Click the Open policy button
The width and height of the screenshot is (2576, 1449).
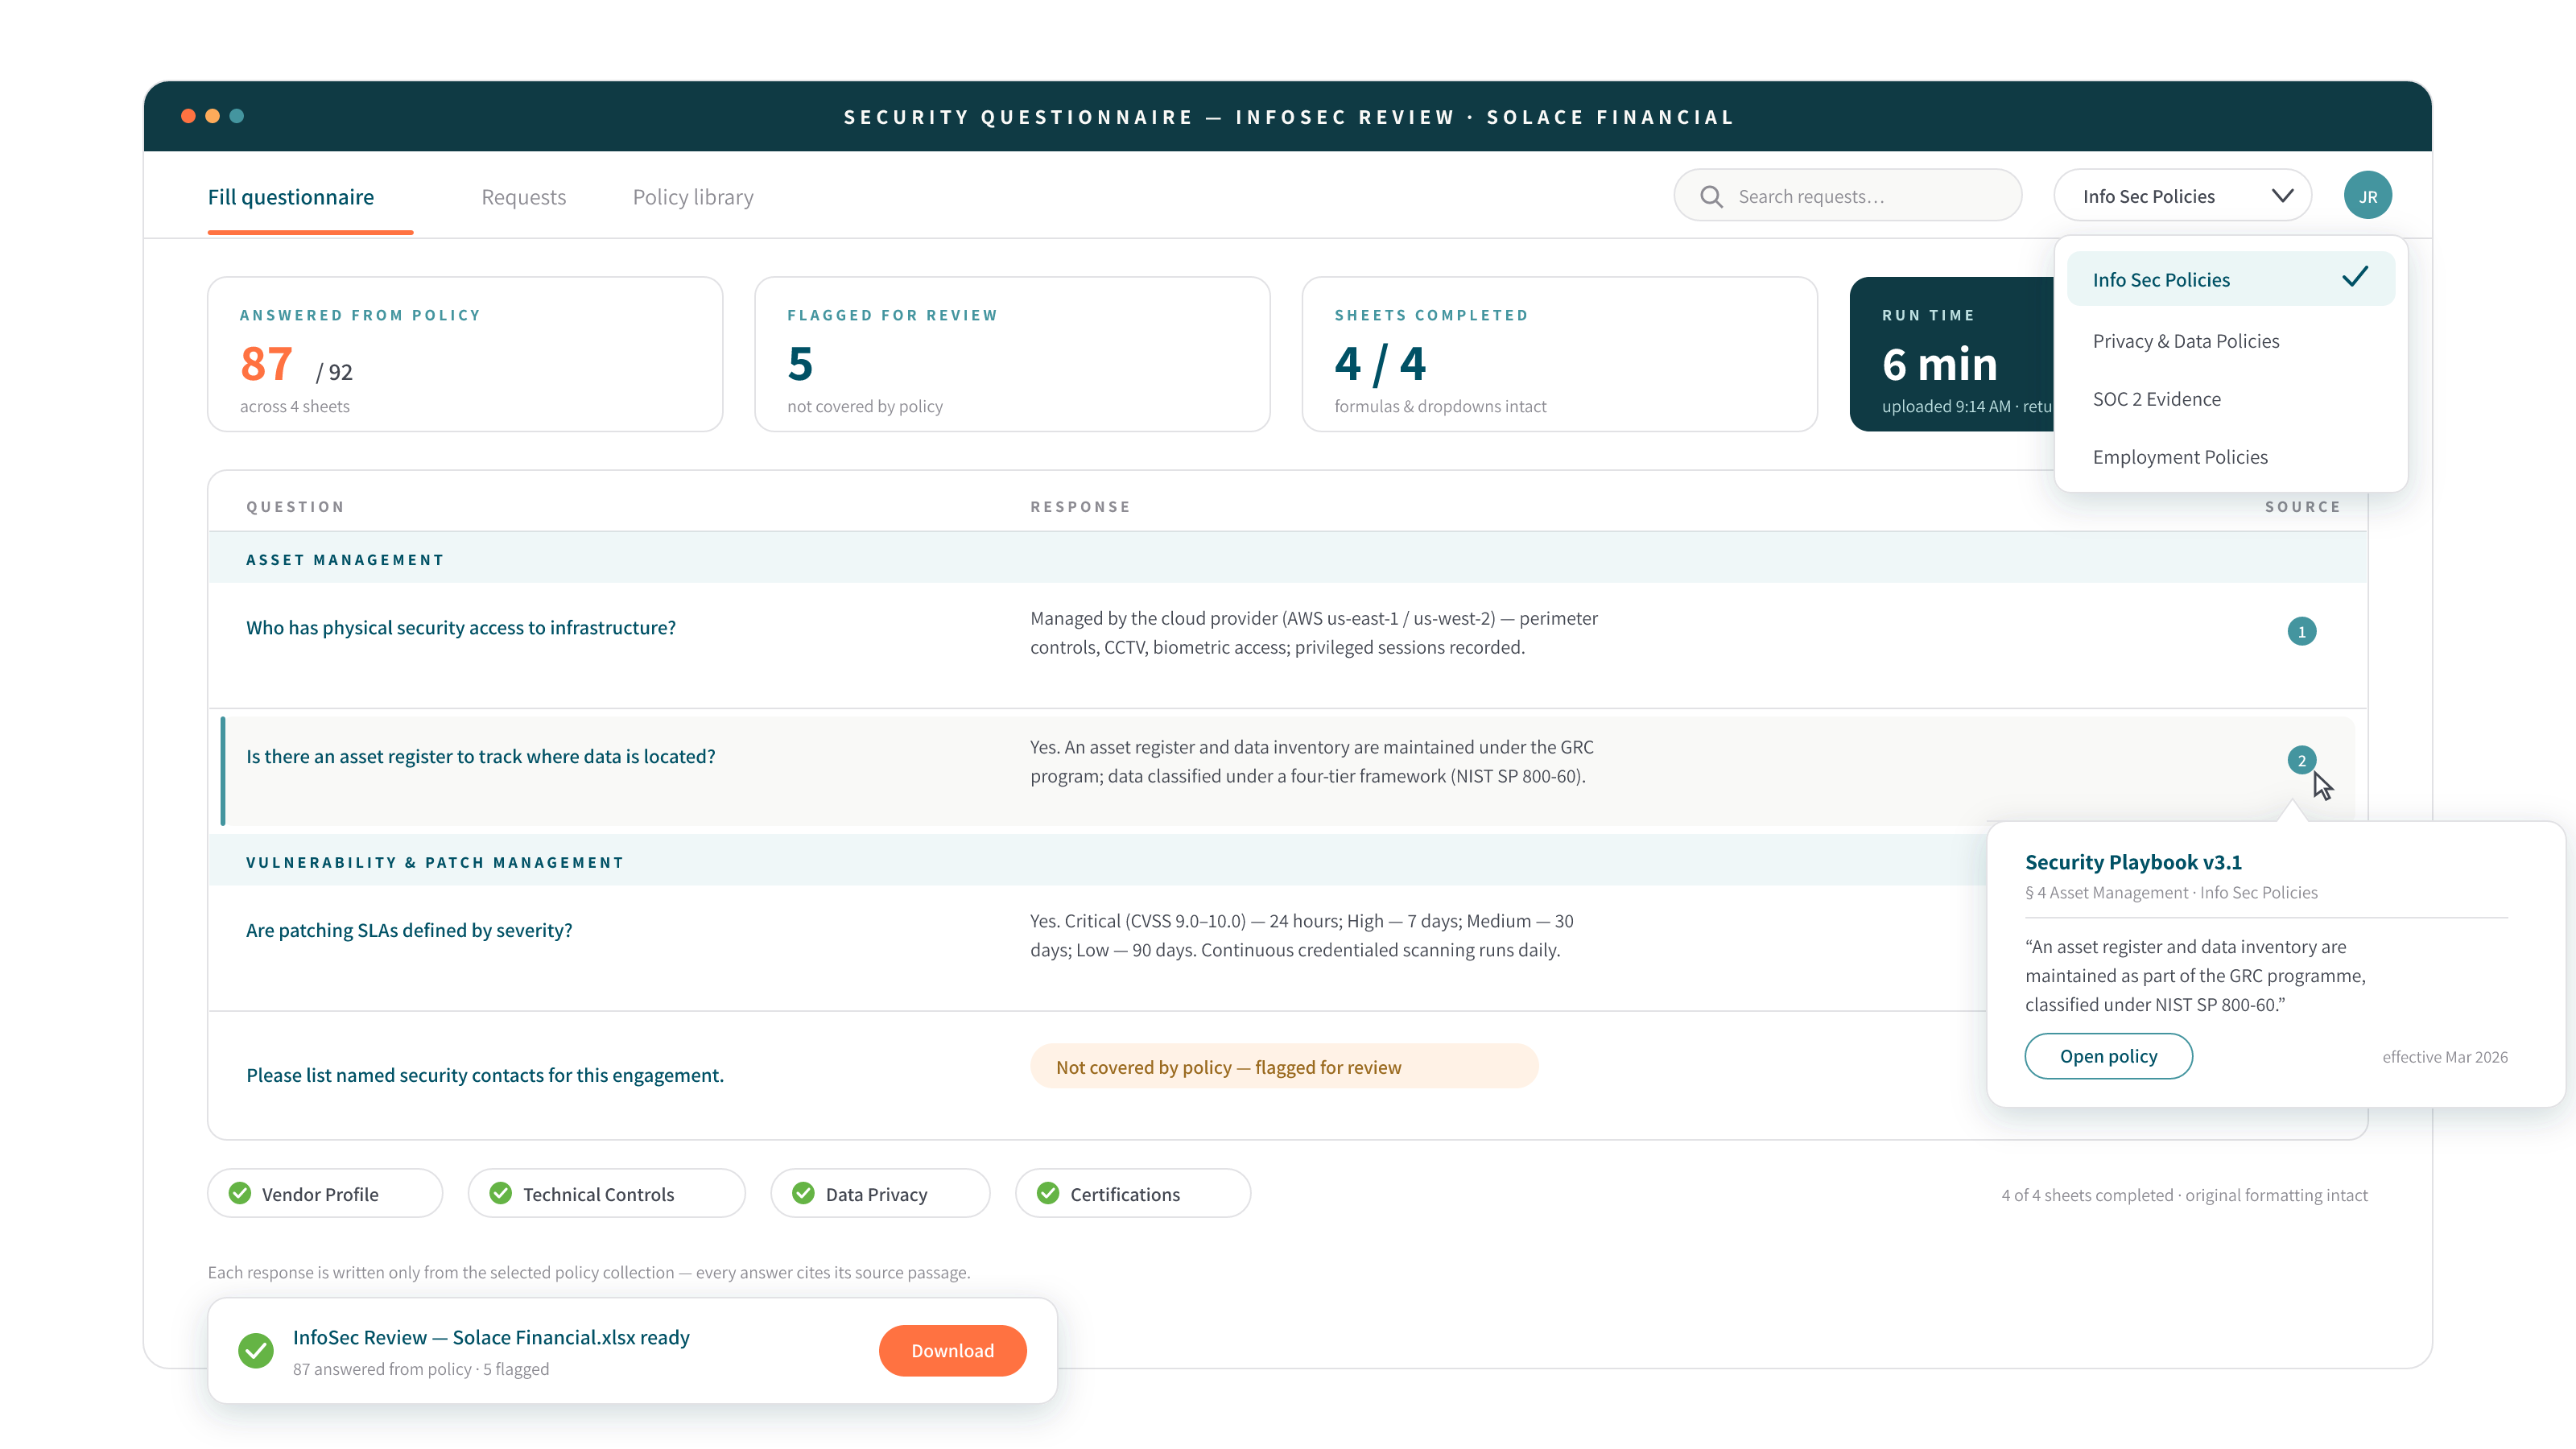(2108, 1056)
